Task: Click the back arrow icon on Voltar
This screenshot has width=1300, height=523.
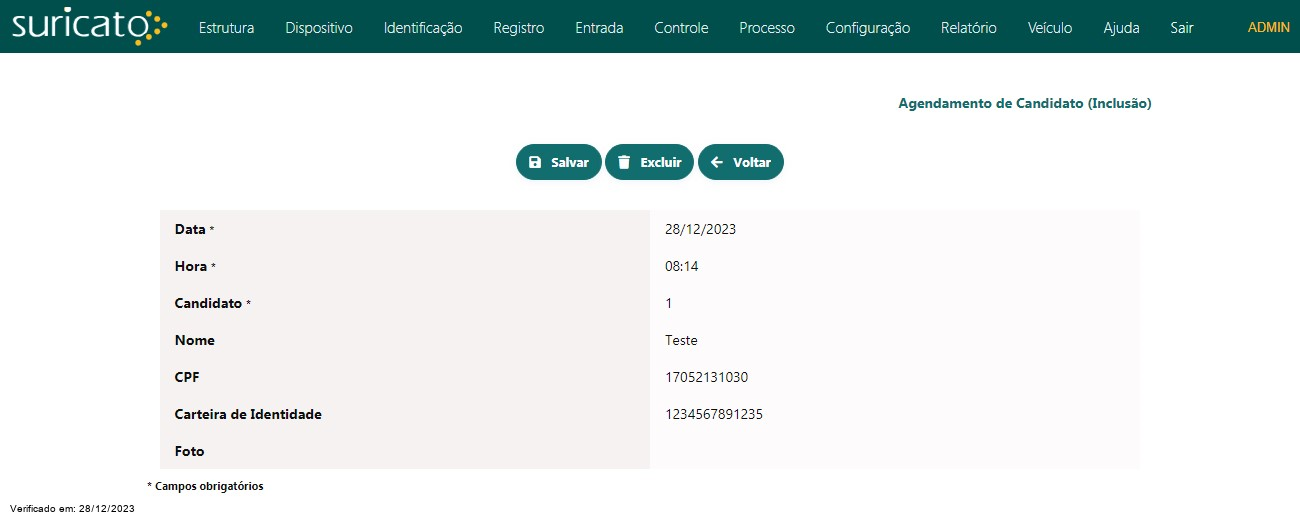Action: click(x=716, y=162)
